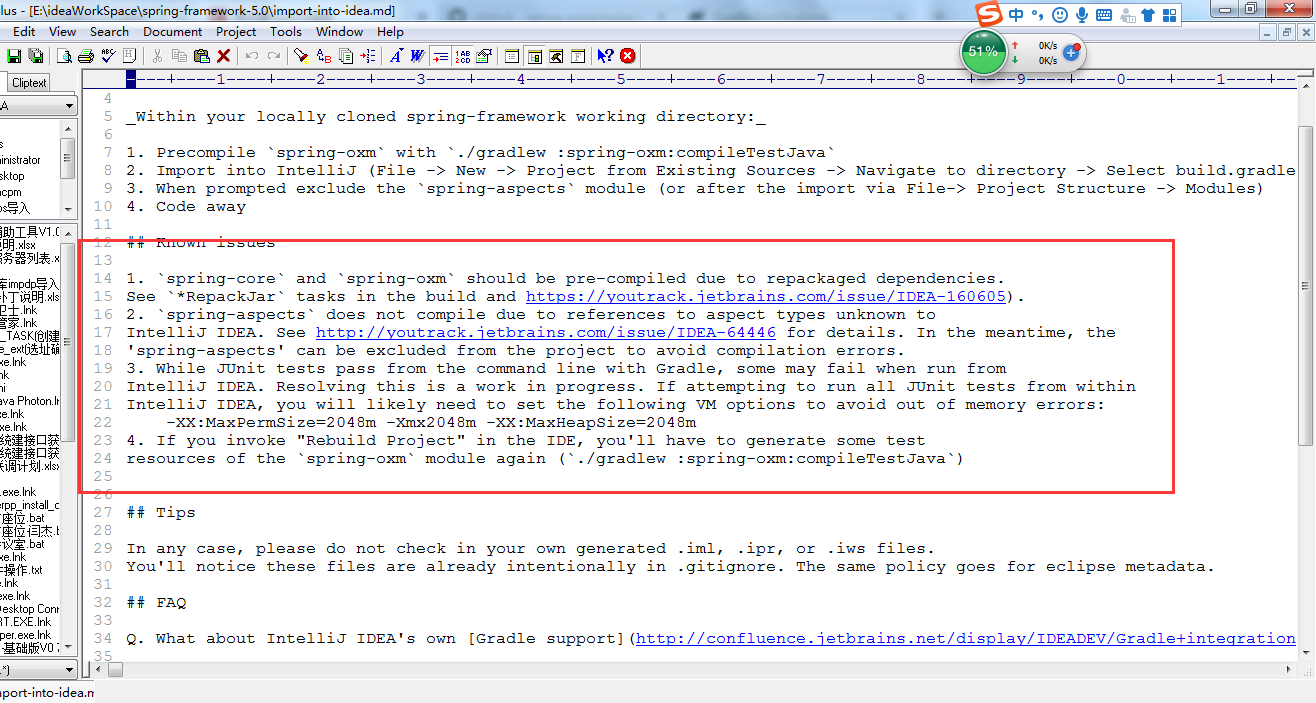The width and height of the screenshot is (1316, 703).
Task: Click the directory list scroll-down arrow
Action: (69, 211)
